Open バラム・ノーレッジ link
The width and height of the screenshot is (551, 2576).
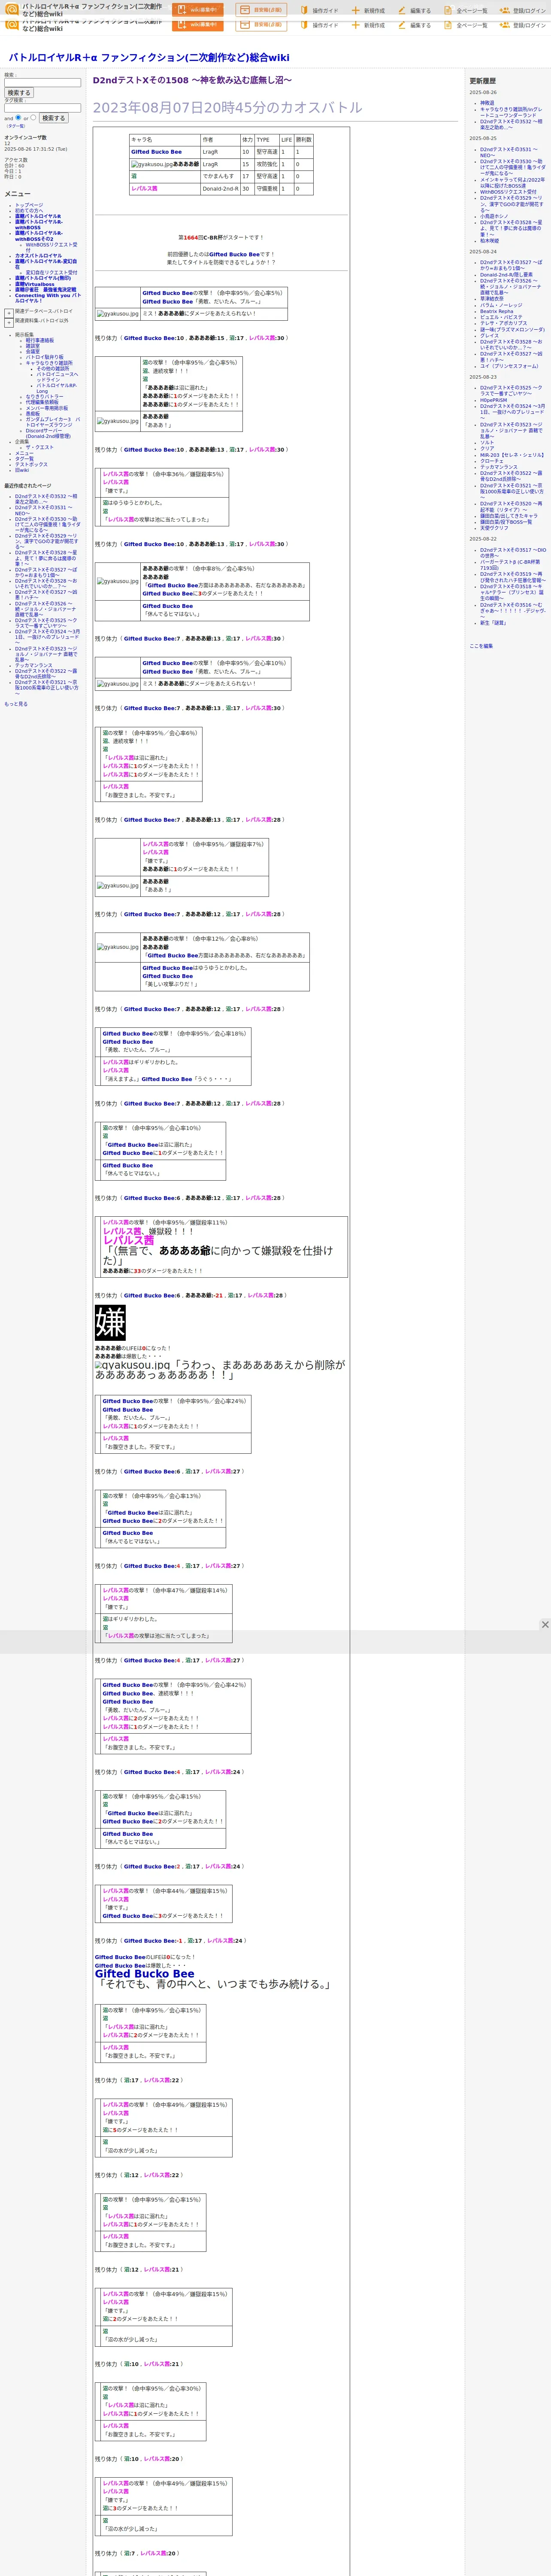pyautogui.click(x=501, y=305)
